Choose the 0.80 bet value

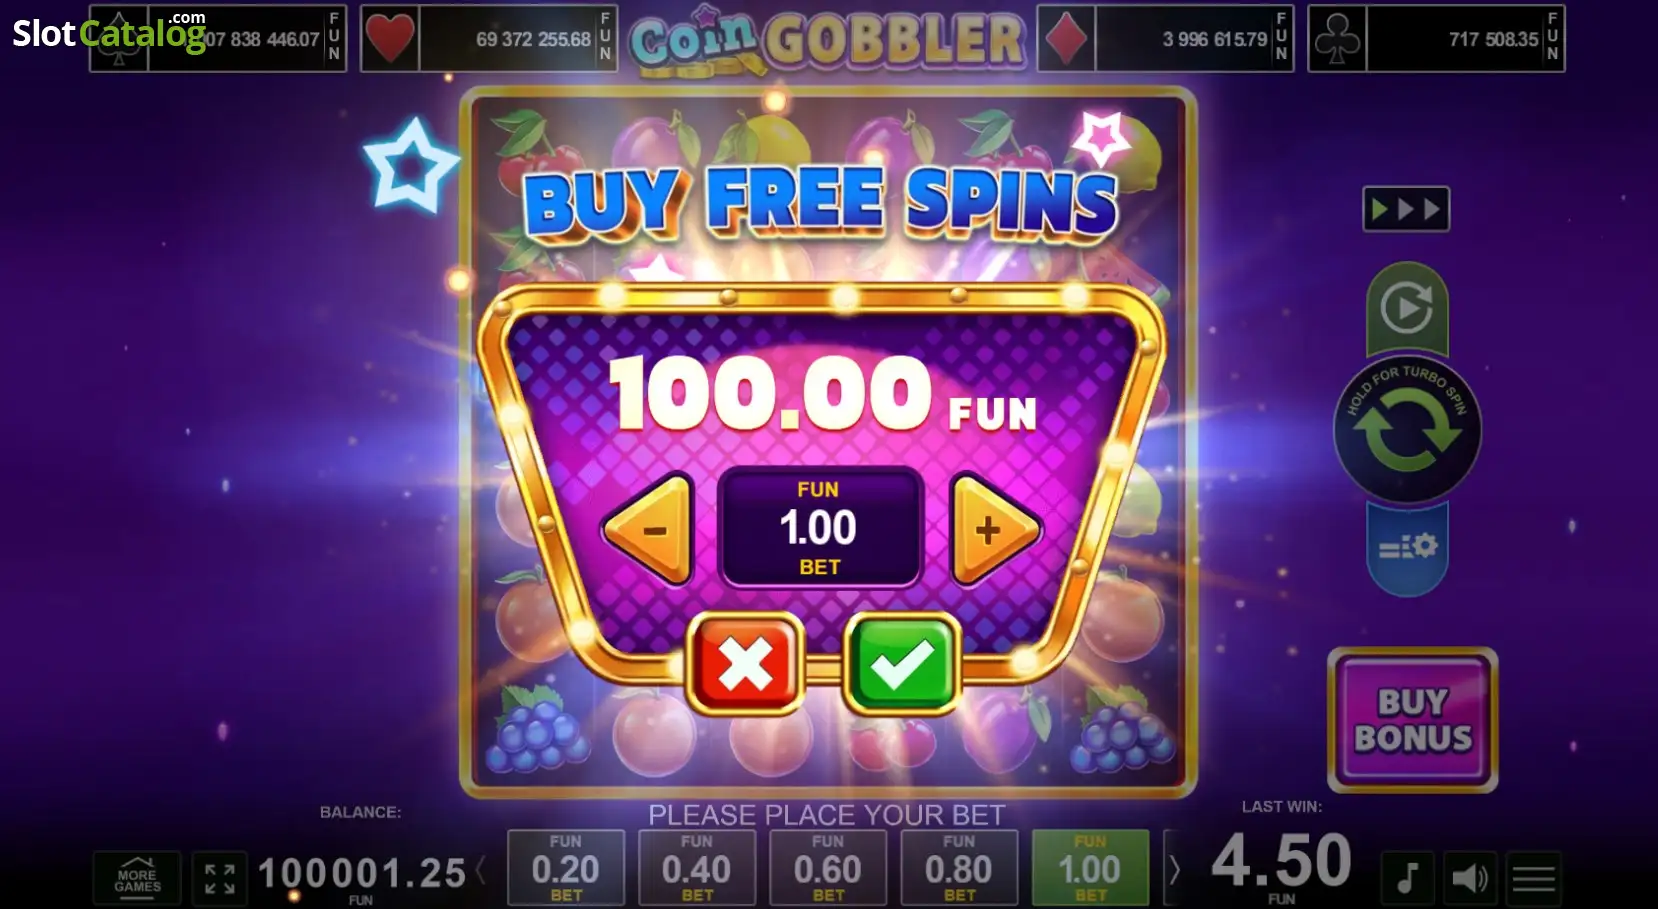click(x=959, y=867)
